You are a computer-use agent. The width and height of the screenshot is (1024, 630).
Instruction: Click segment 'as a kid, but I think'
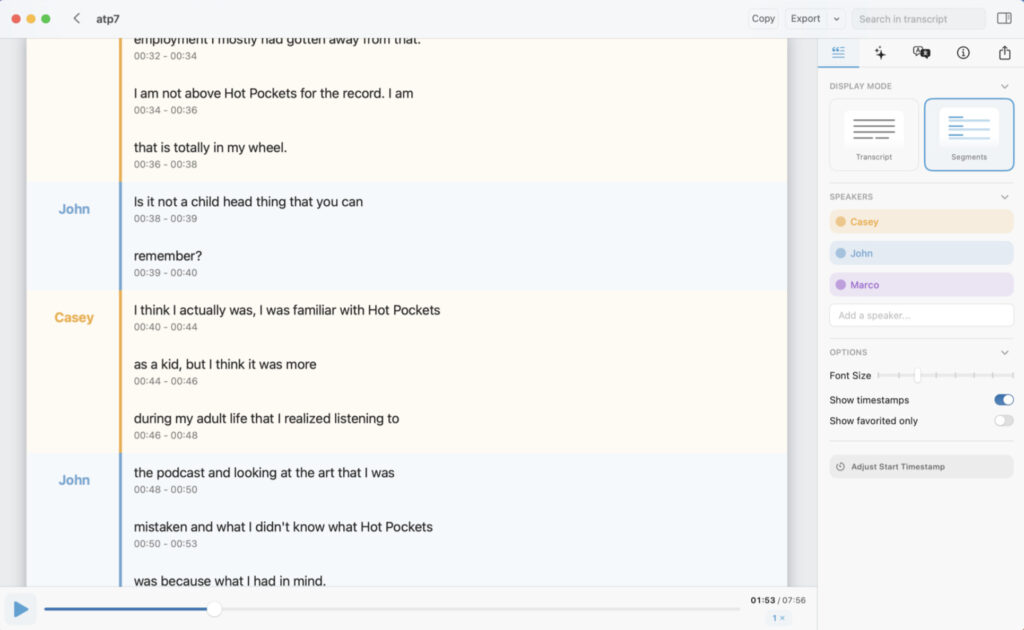tap(225, 364)
